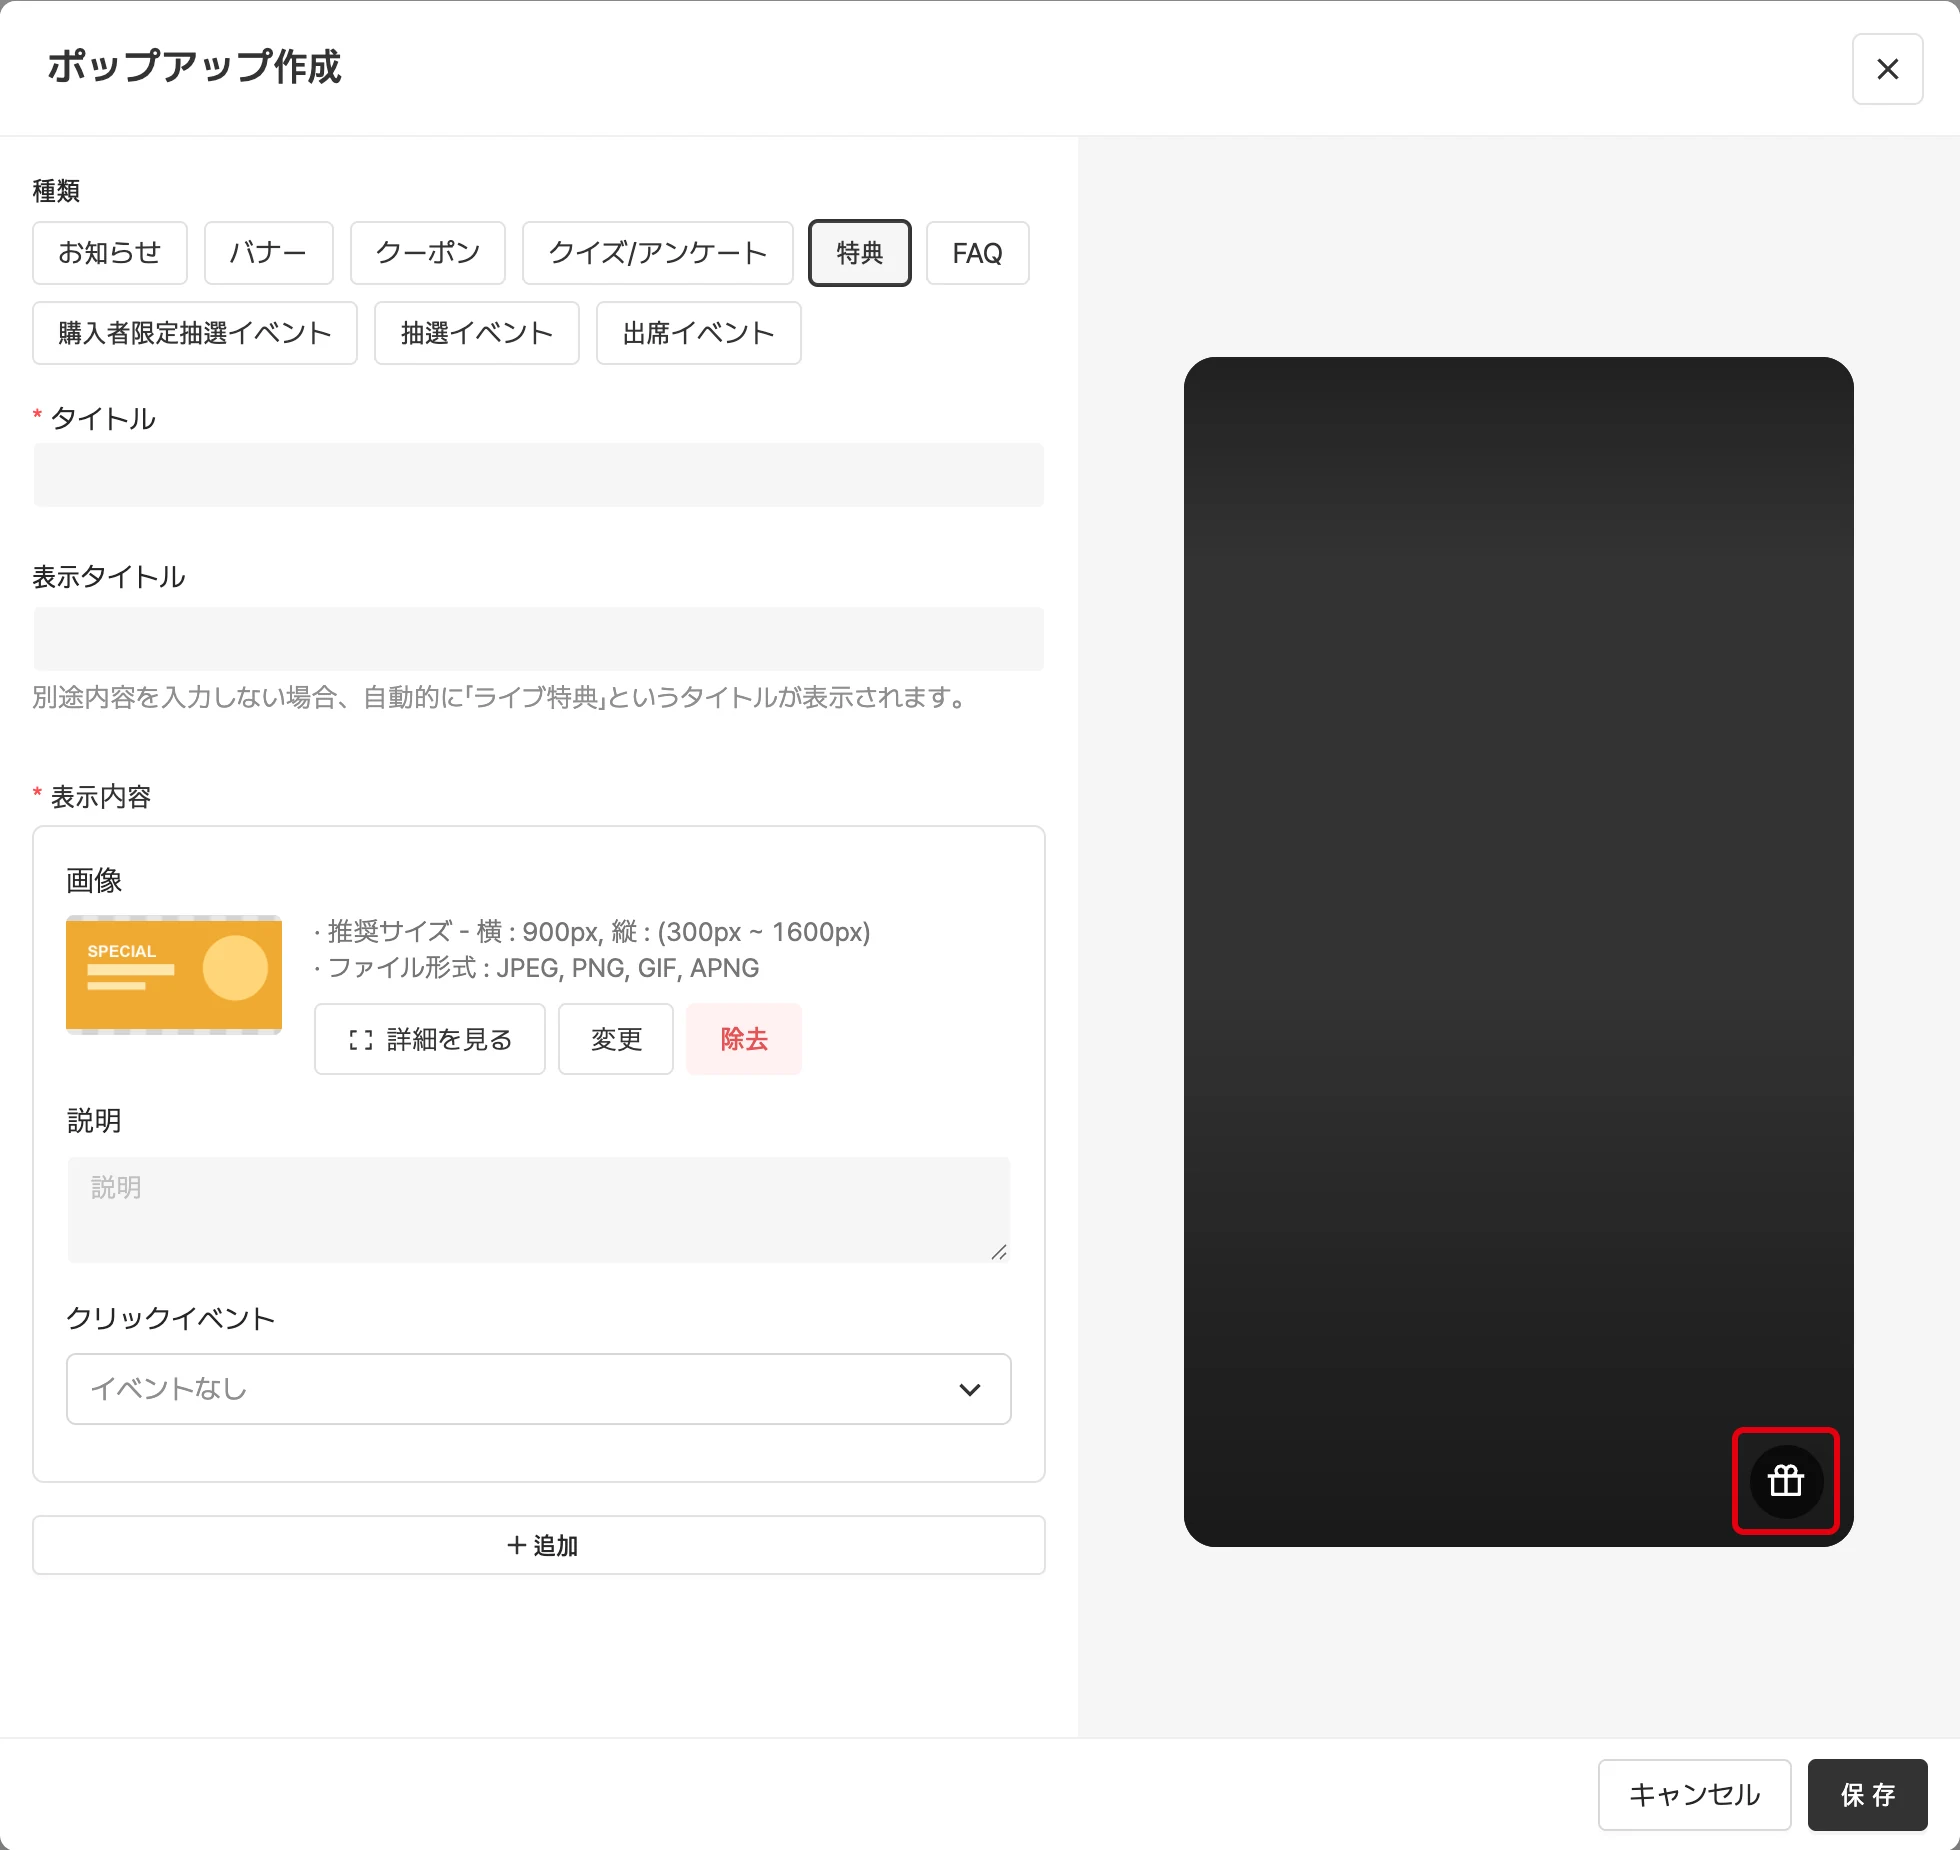Open 詳細を見る for the image
The height and width of the screenshot is (1850, 1960).
point(430,1039)
